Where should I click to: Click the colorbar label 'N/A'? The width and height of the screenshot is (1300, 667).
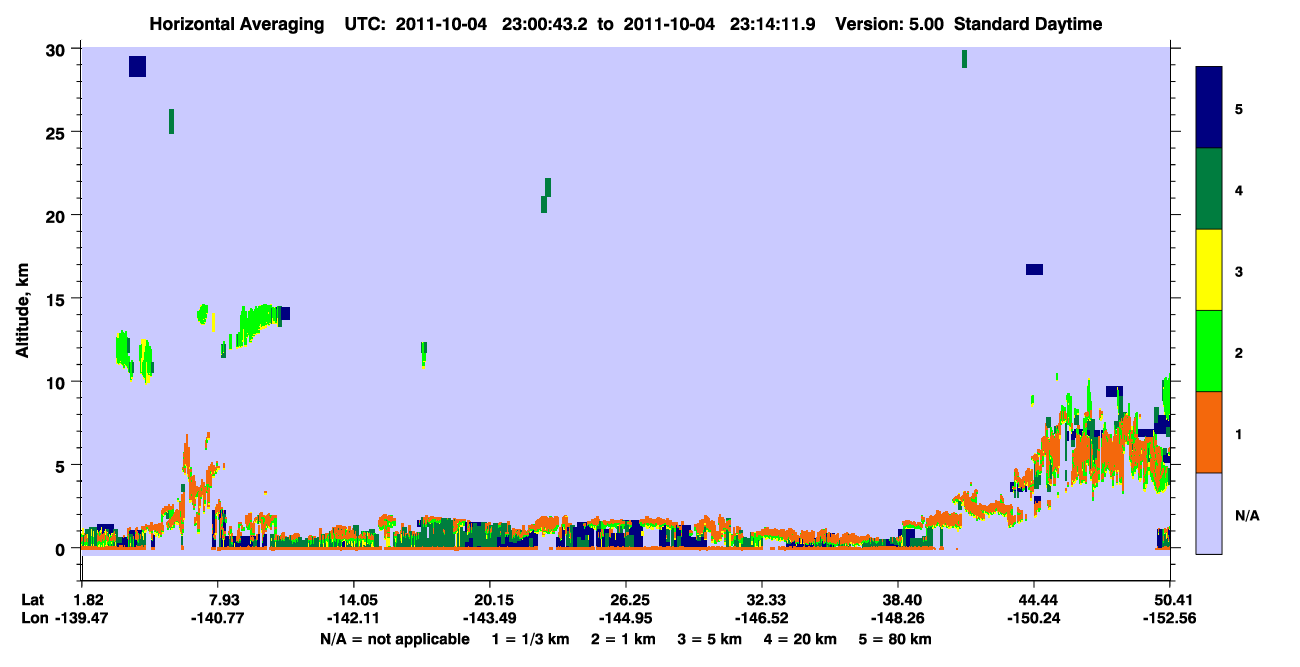tap(1246, 516)
